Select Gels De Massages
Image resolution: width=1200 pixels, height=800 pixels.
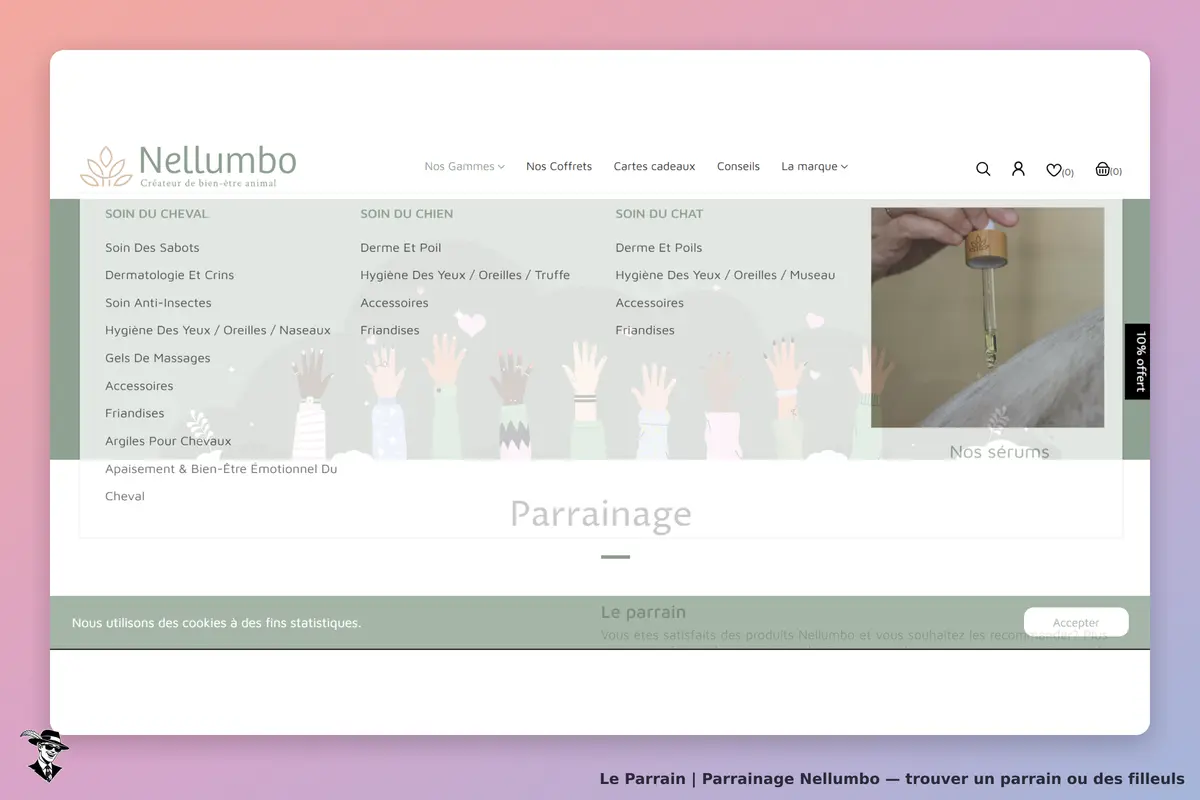click(158, 358)
